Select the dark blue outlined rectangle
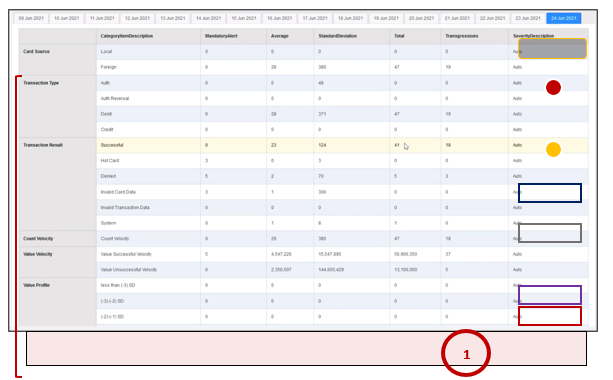The height and width of the screenshot is (380, 613). click(550, 193)
